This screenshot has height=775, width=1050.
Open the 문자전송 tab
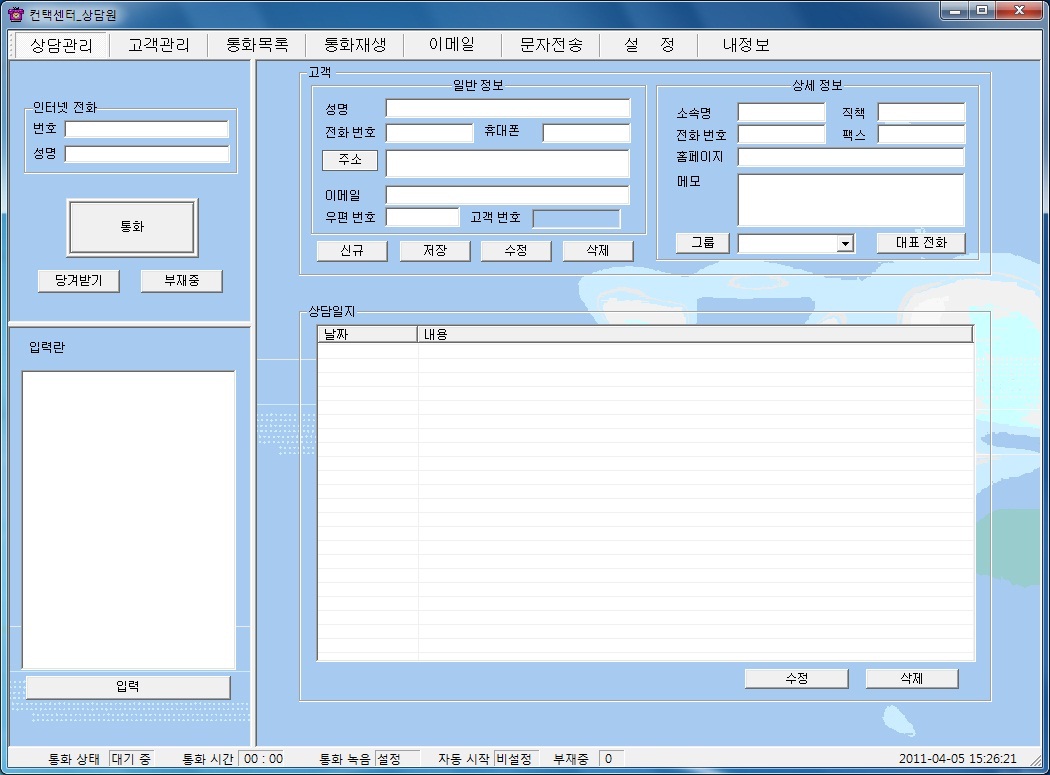pyautogui.click(x=551, y=45)
